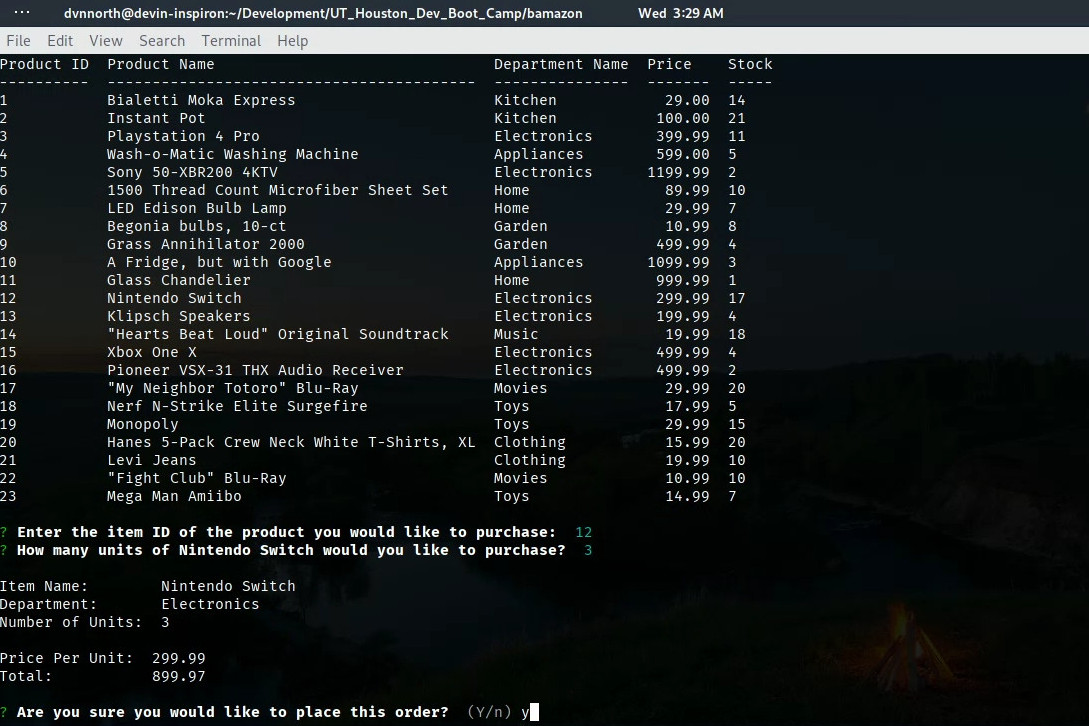Click the entered item ID 12
1089x726 pixels.
coord(584,532)
